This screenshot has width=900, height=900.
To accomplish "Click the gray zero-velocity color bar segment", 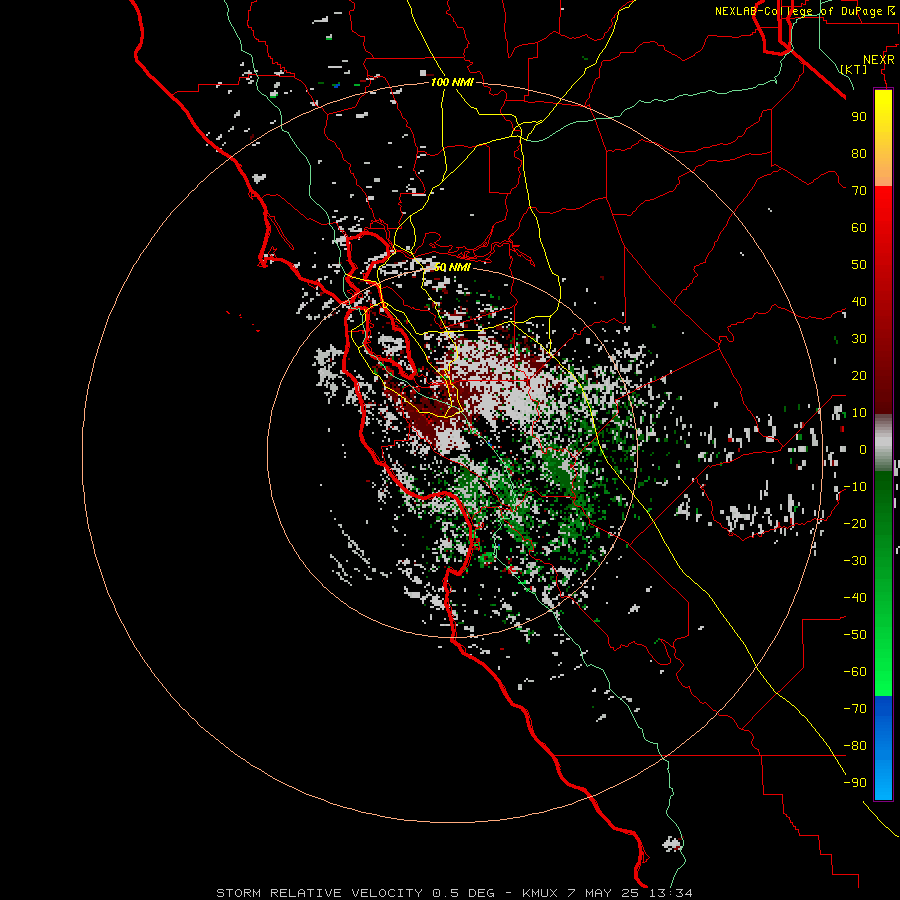I will (x=883, y=443).
